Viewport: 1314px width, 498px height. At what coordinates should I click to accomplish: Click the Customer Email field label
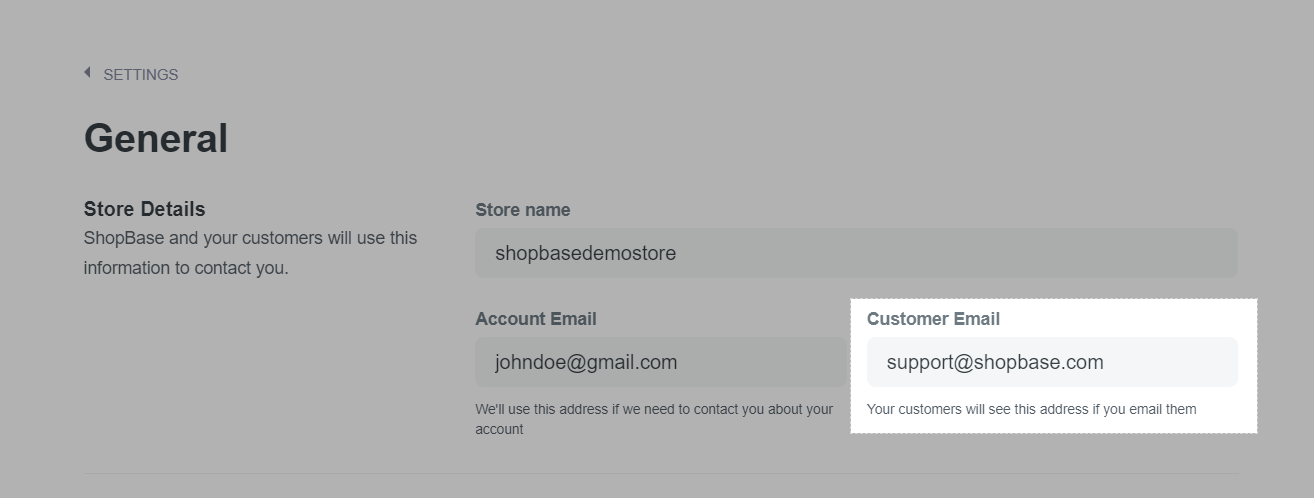pos(933,319)
